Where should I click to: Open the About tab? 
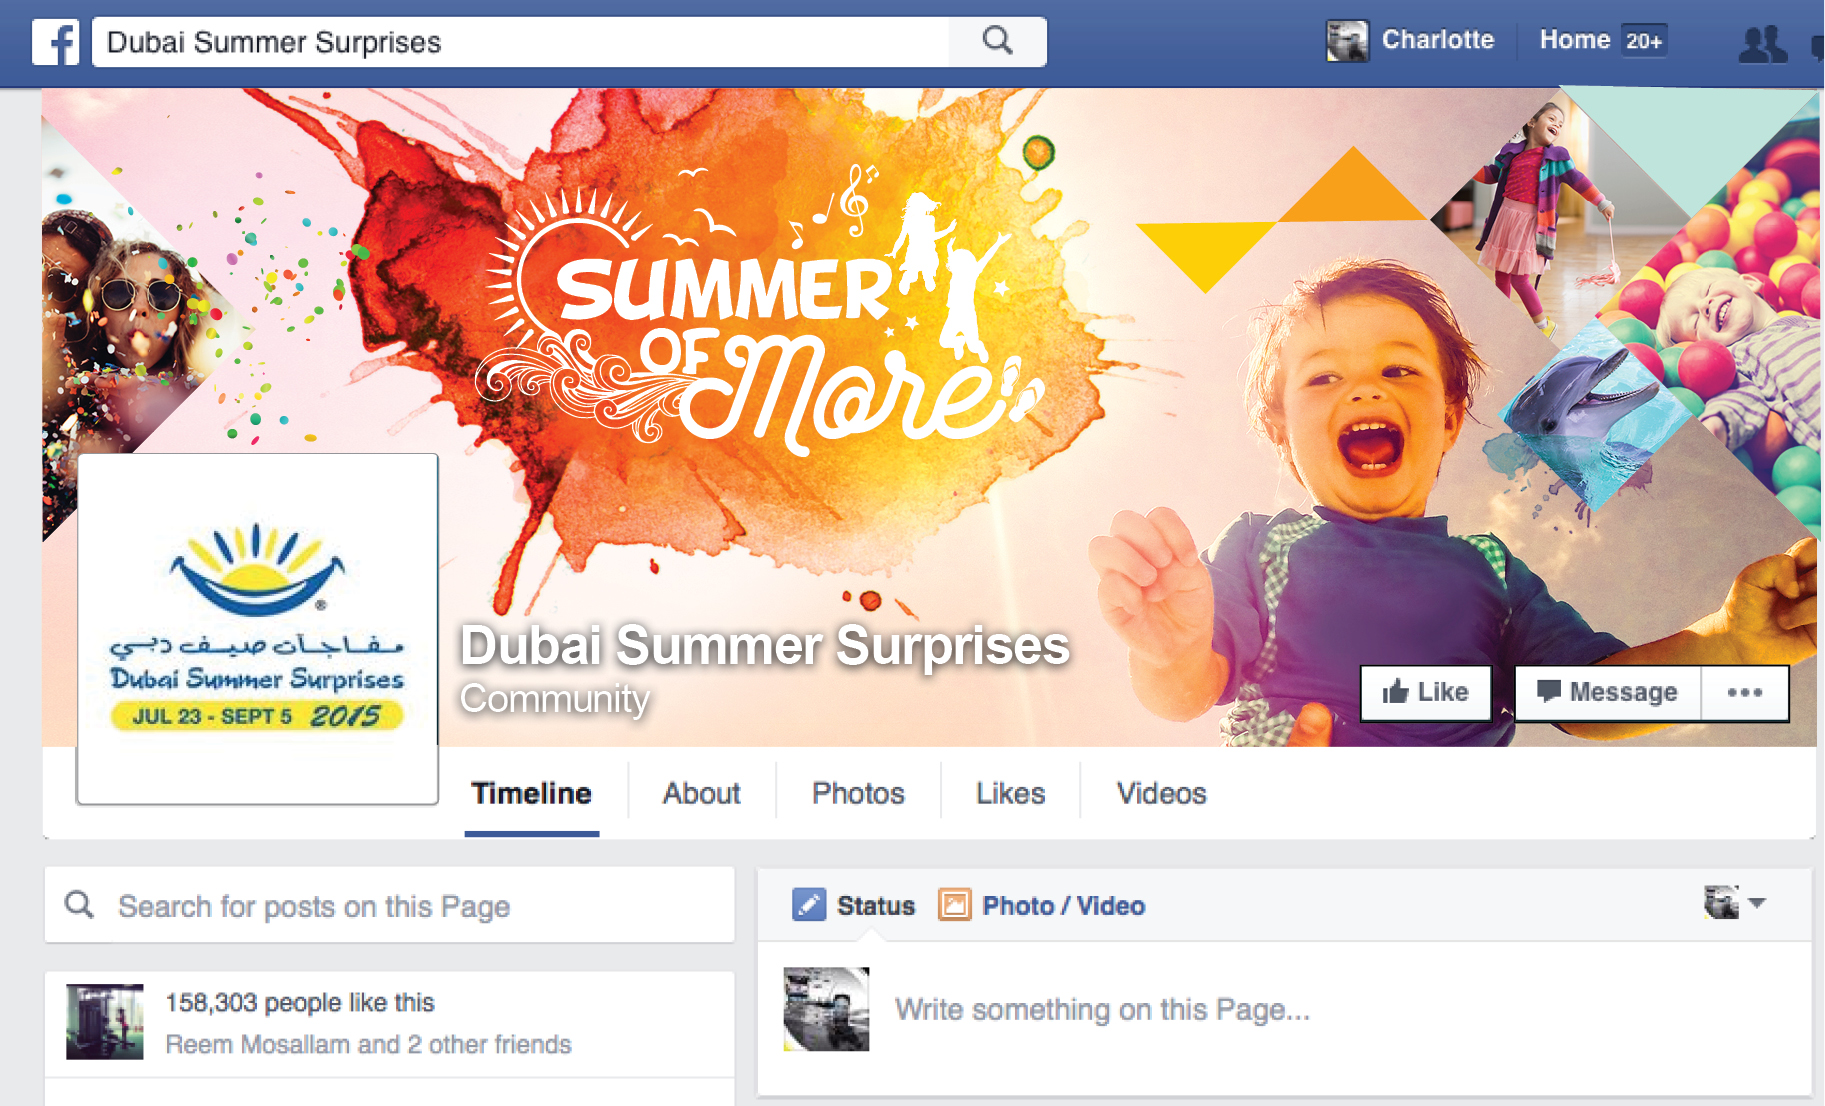(701, 793)
